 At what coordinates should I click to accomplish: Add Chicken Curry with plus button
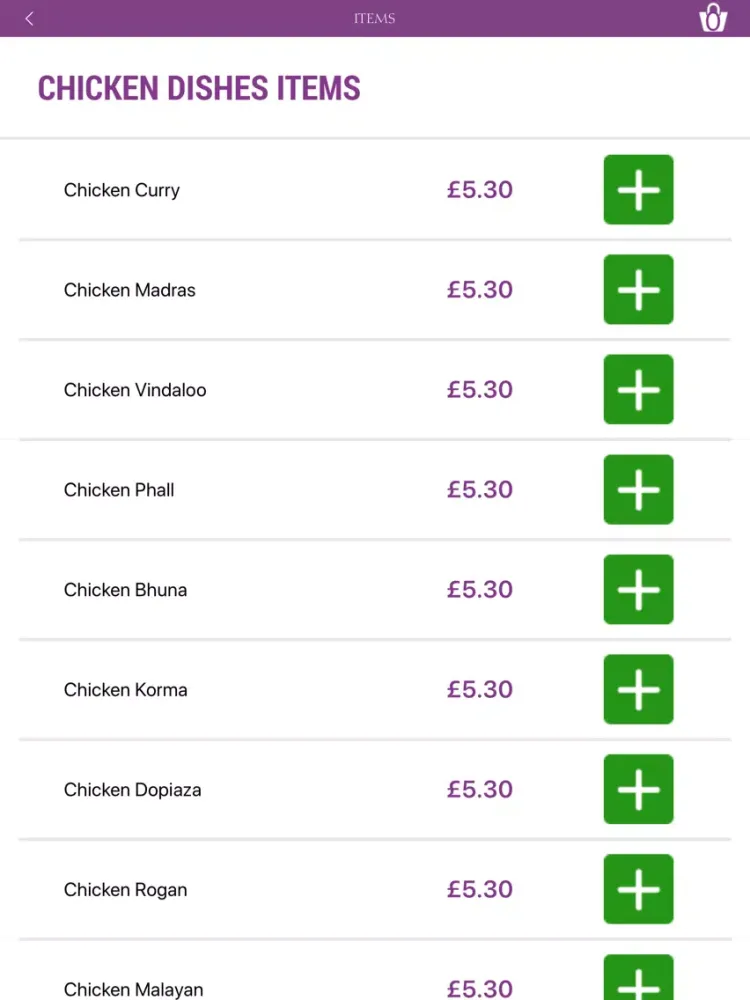click(x=638, y=189)
